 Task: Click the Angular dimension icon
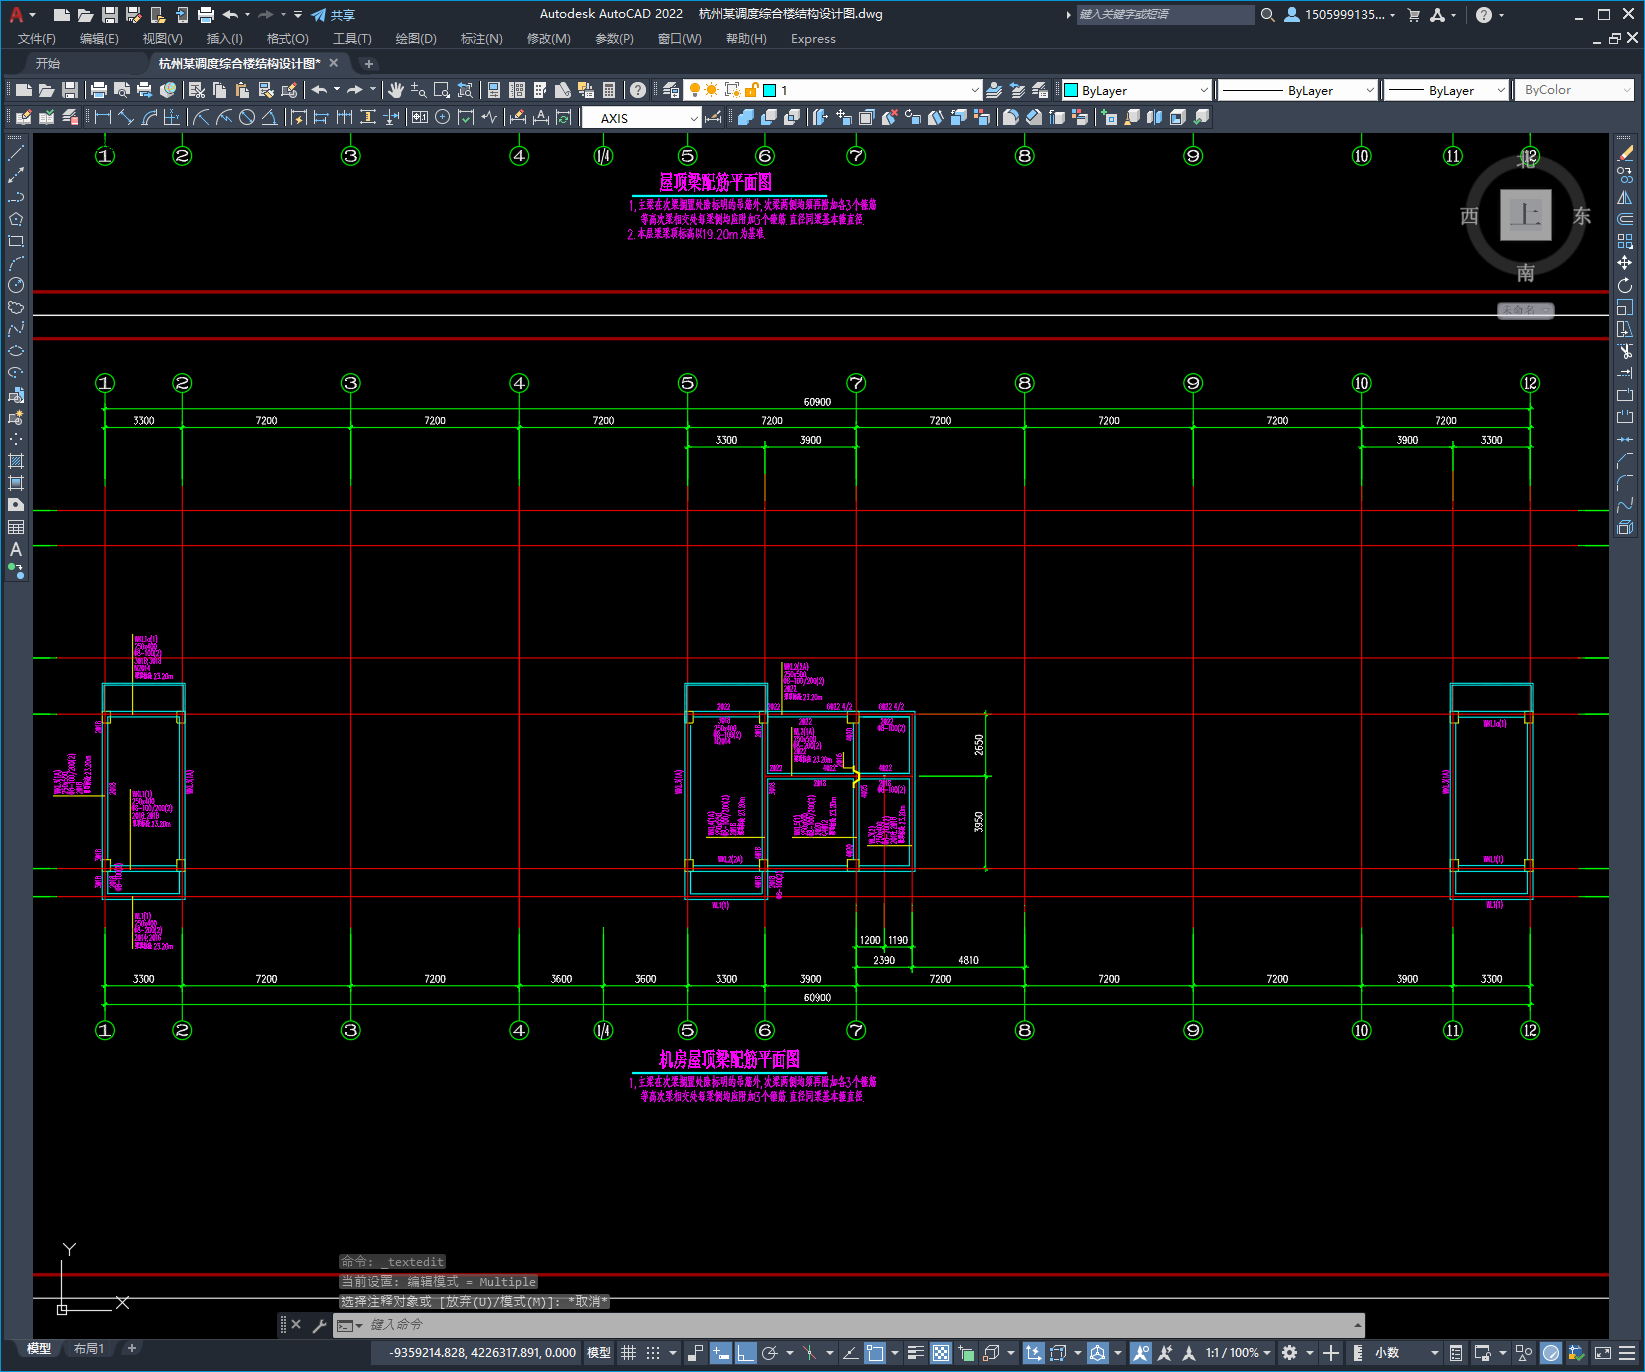(270, 117)
